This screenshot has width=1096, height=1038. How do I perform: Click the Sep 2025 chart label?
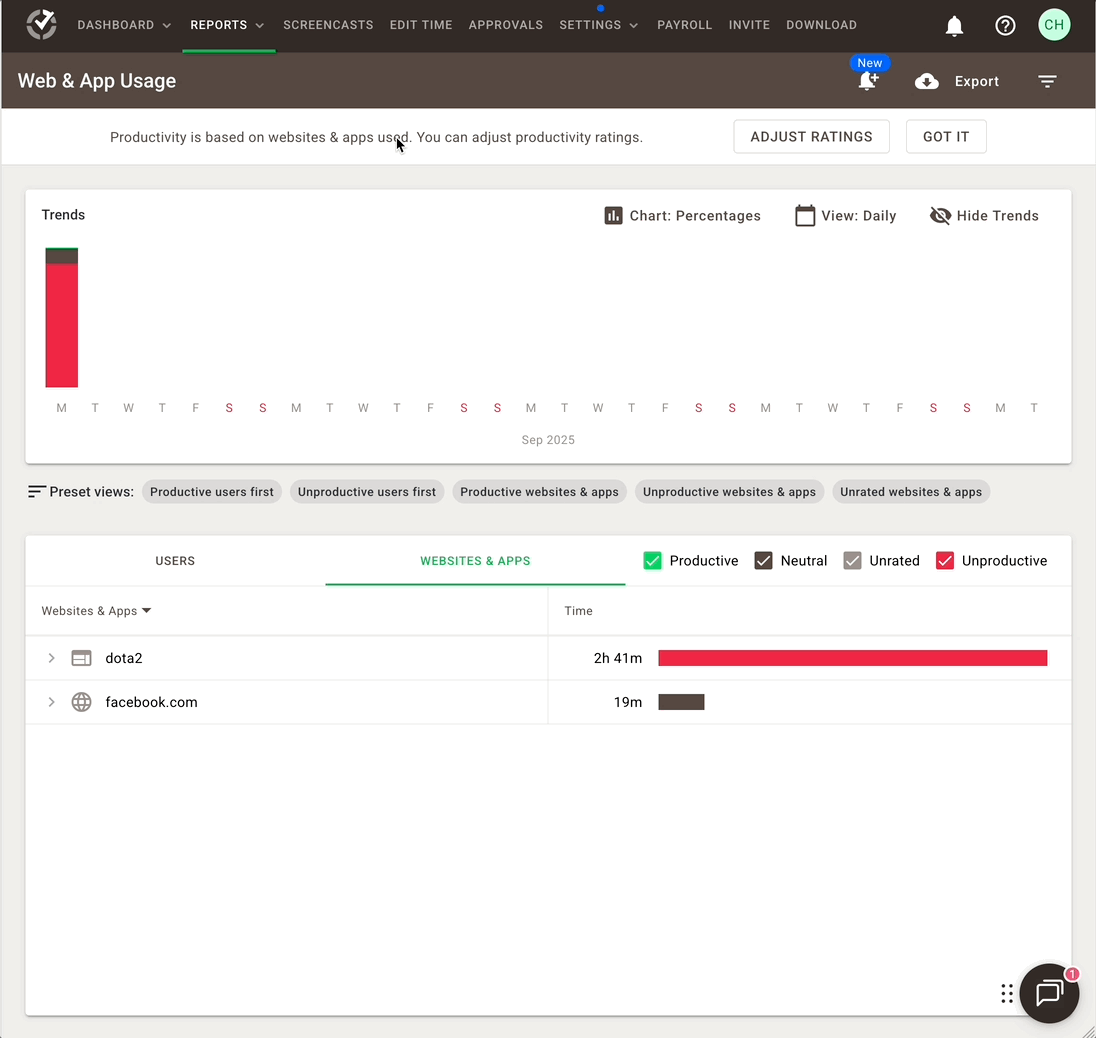[x=548, y=440]
